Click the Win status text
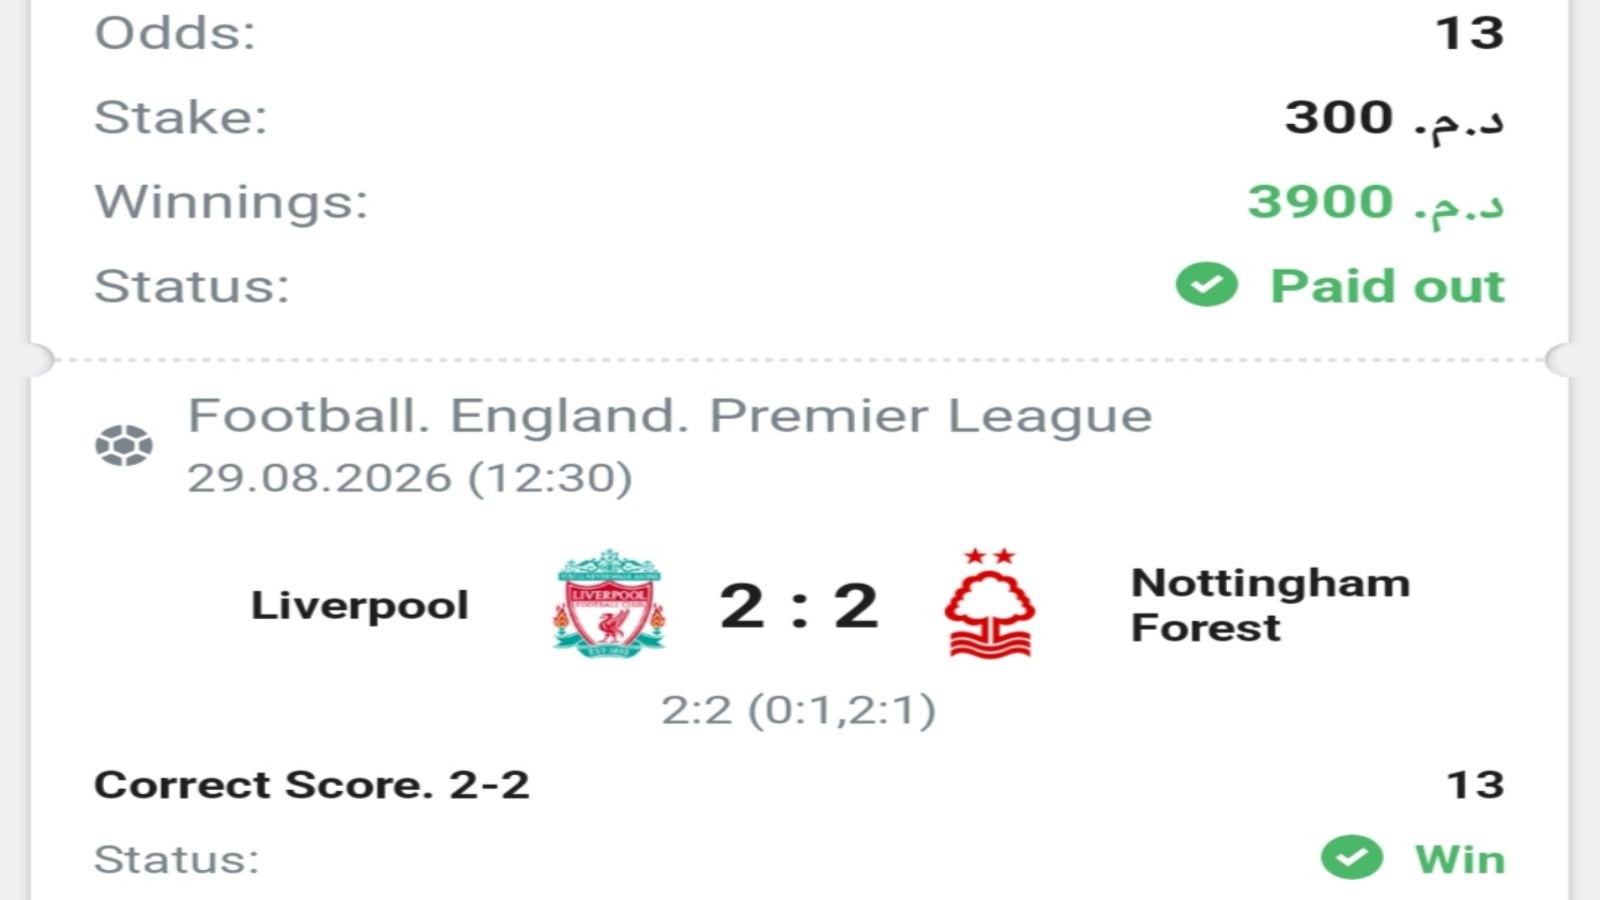 tap(1460, 859)
